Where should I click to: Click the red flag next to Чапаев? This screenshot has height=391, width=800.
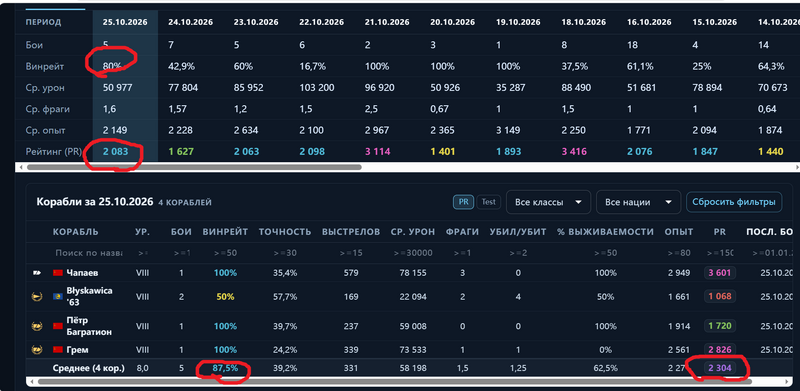(x=58, y=273)
